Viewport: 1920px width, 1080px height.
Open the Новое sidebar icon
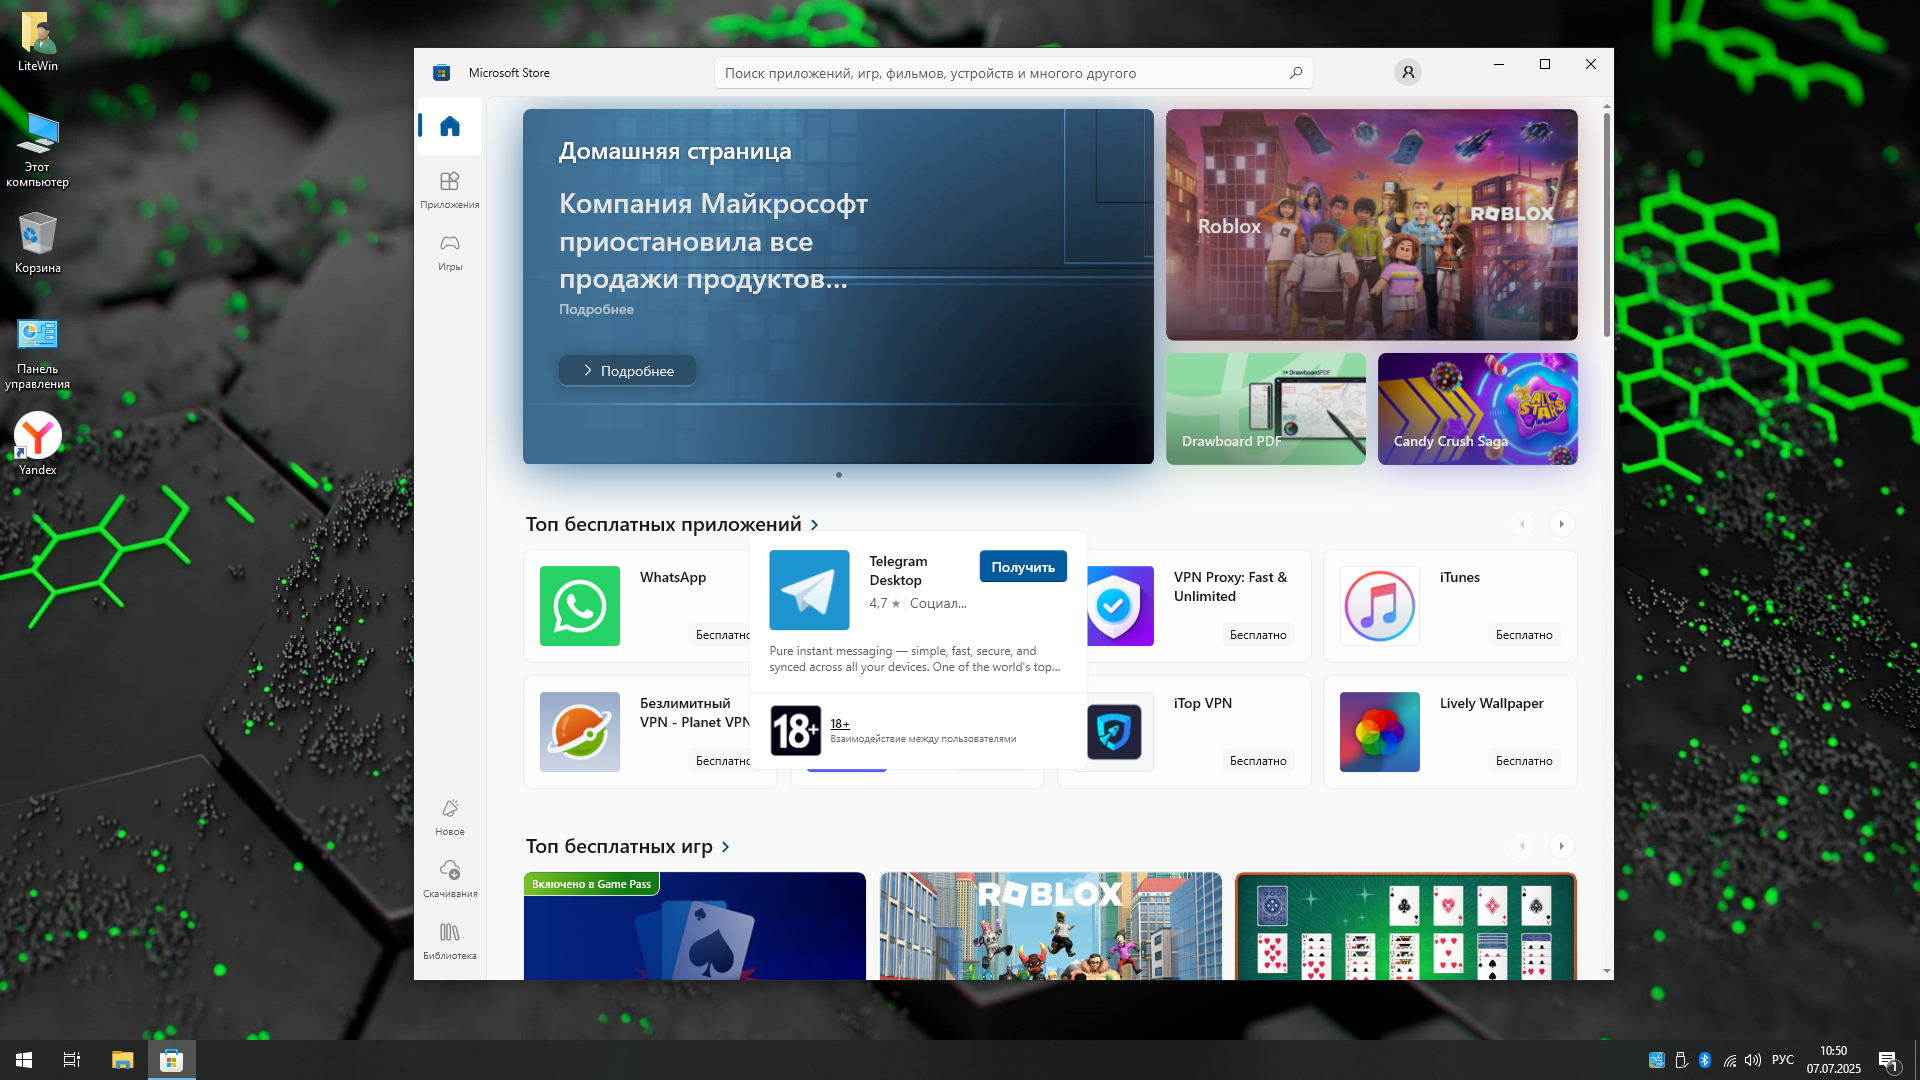(450, 815)
